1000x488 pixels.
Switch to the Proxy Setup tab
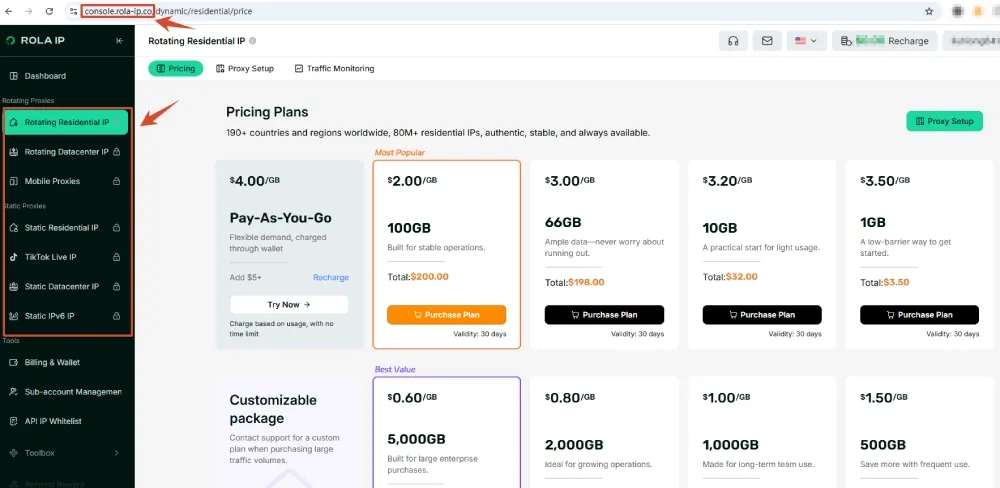click(245, 68)
